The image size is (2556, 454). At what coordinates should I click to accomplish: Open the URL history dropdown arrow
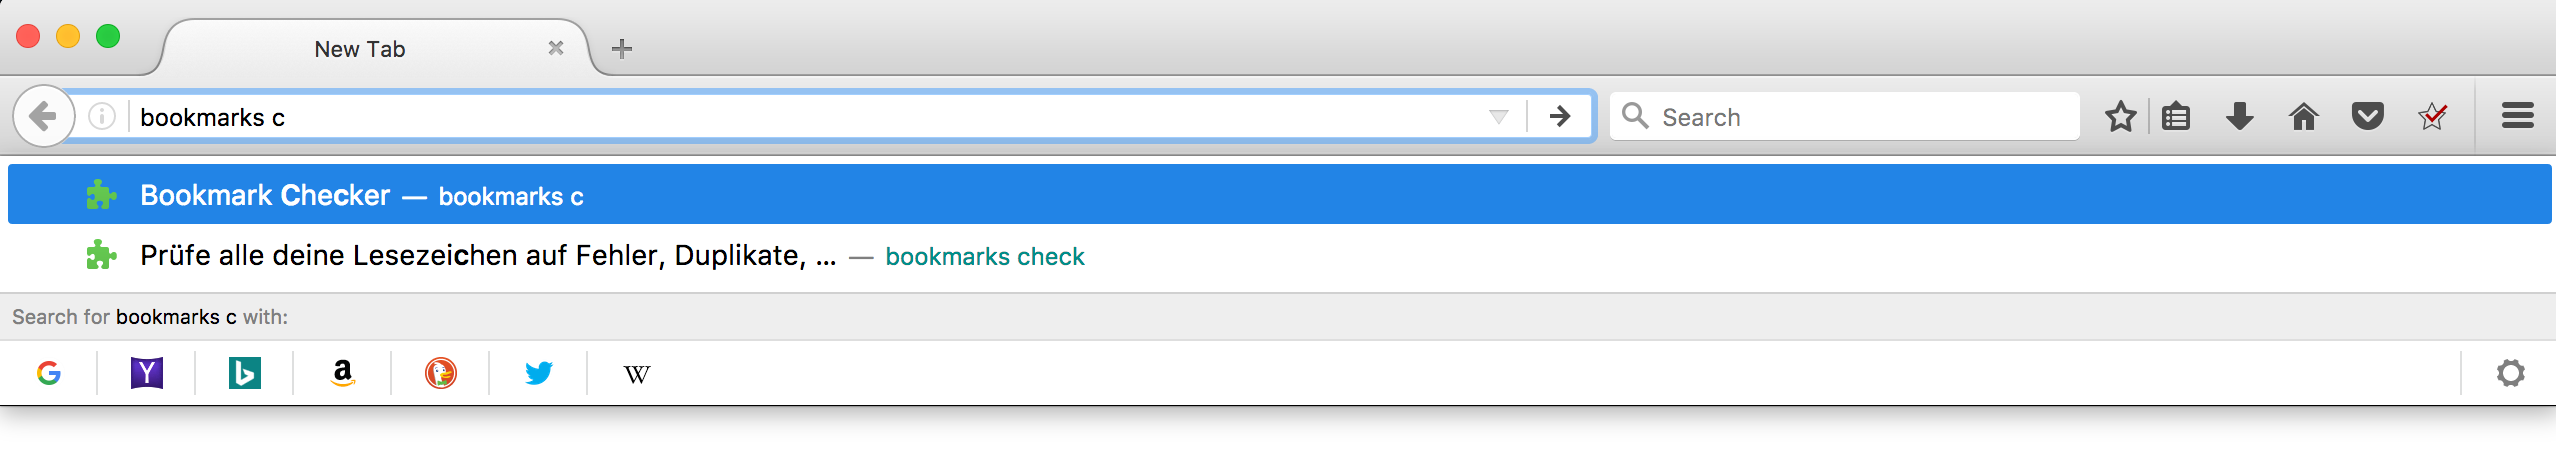[1498, 117]
